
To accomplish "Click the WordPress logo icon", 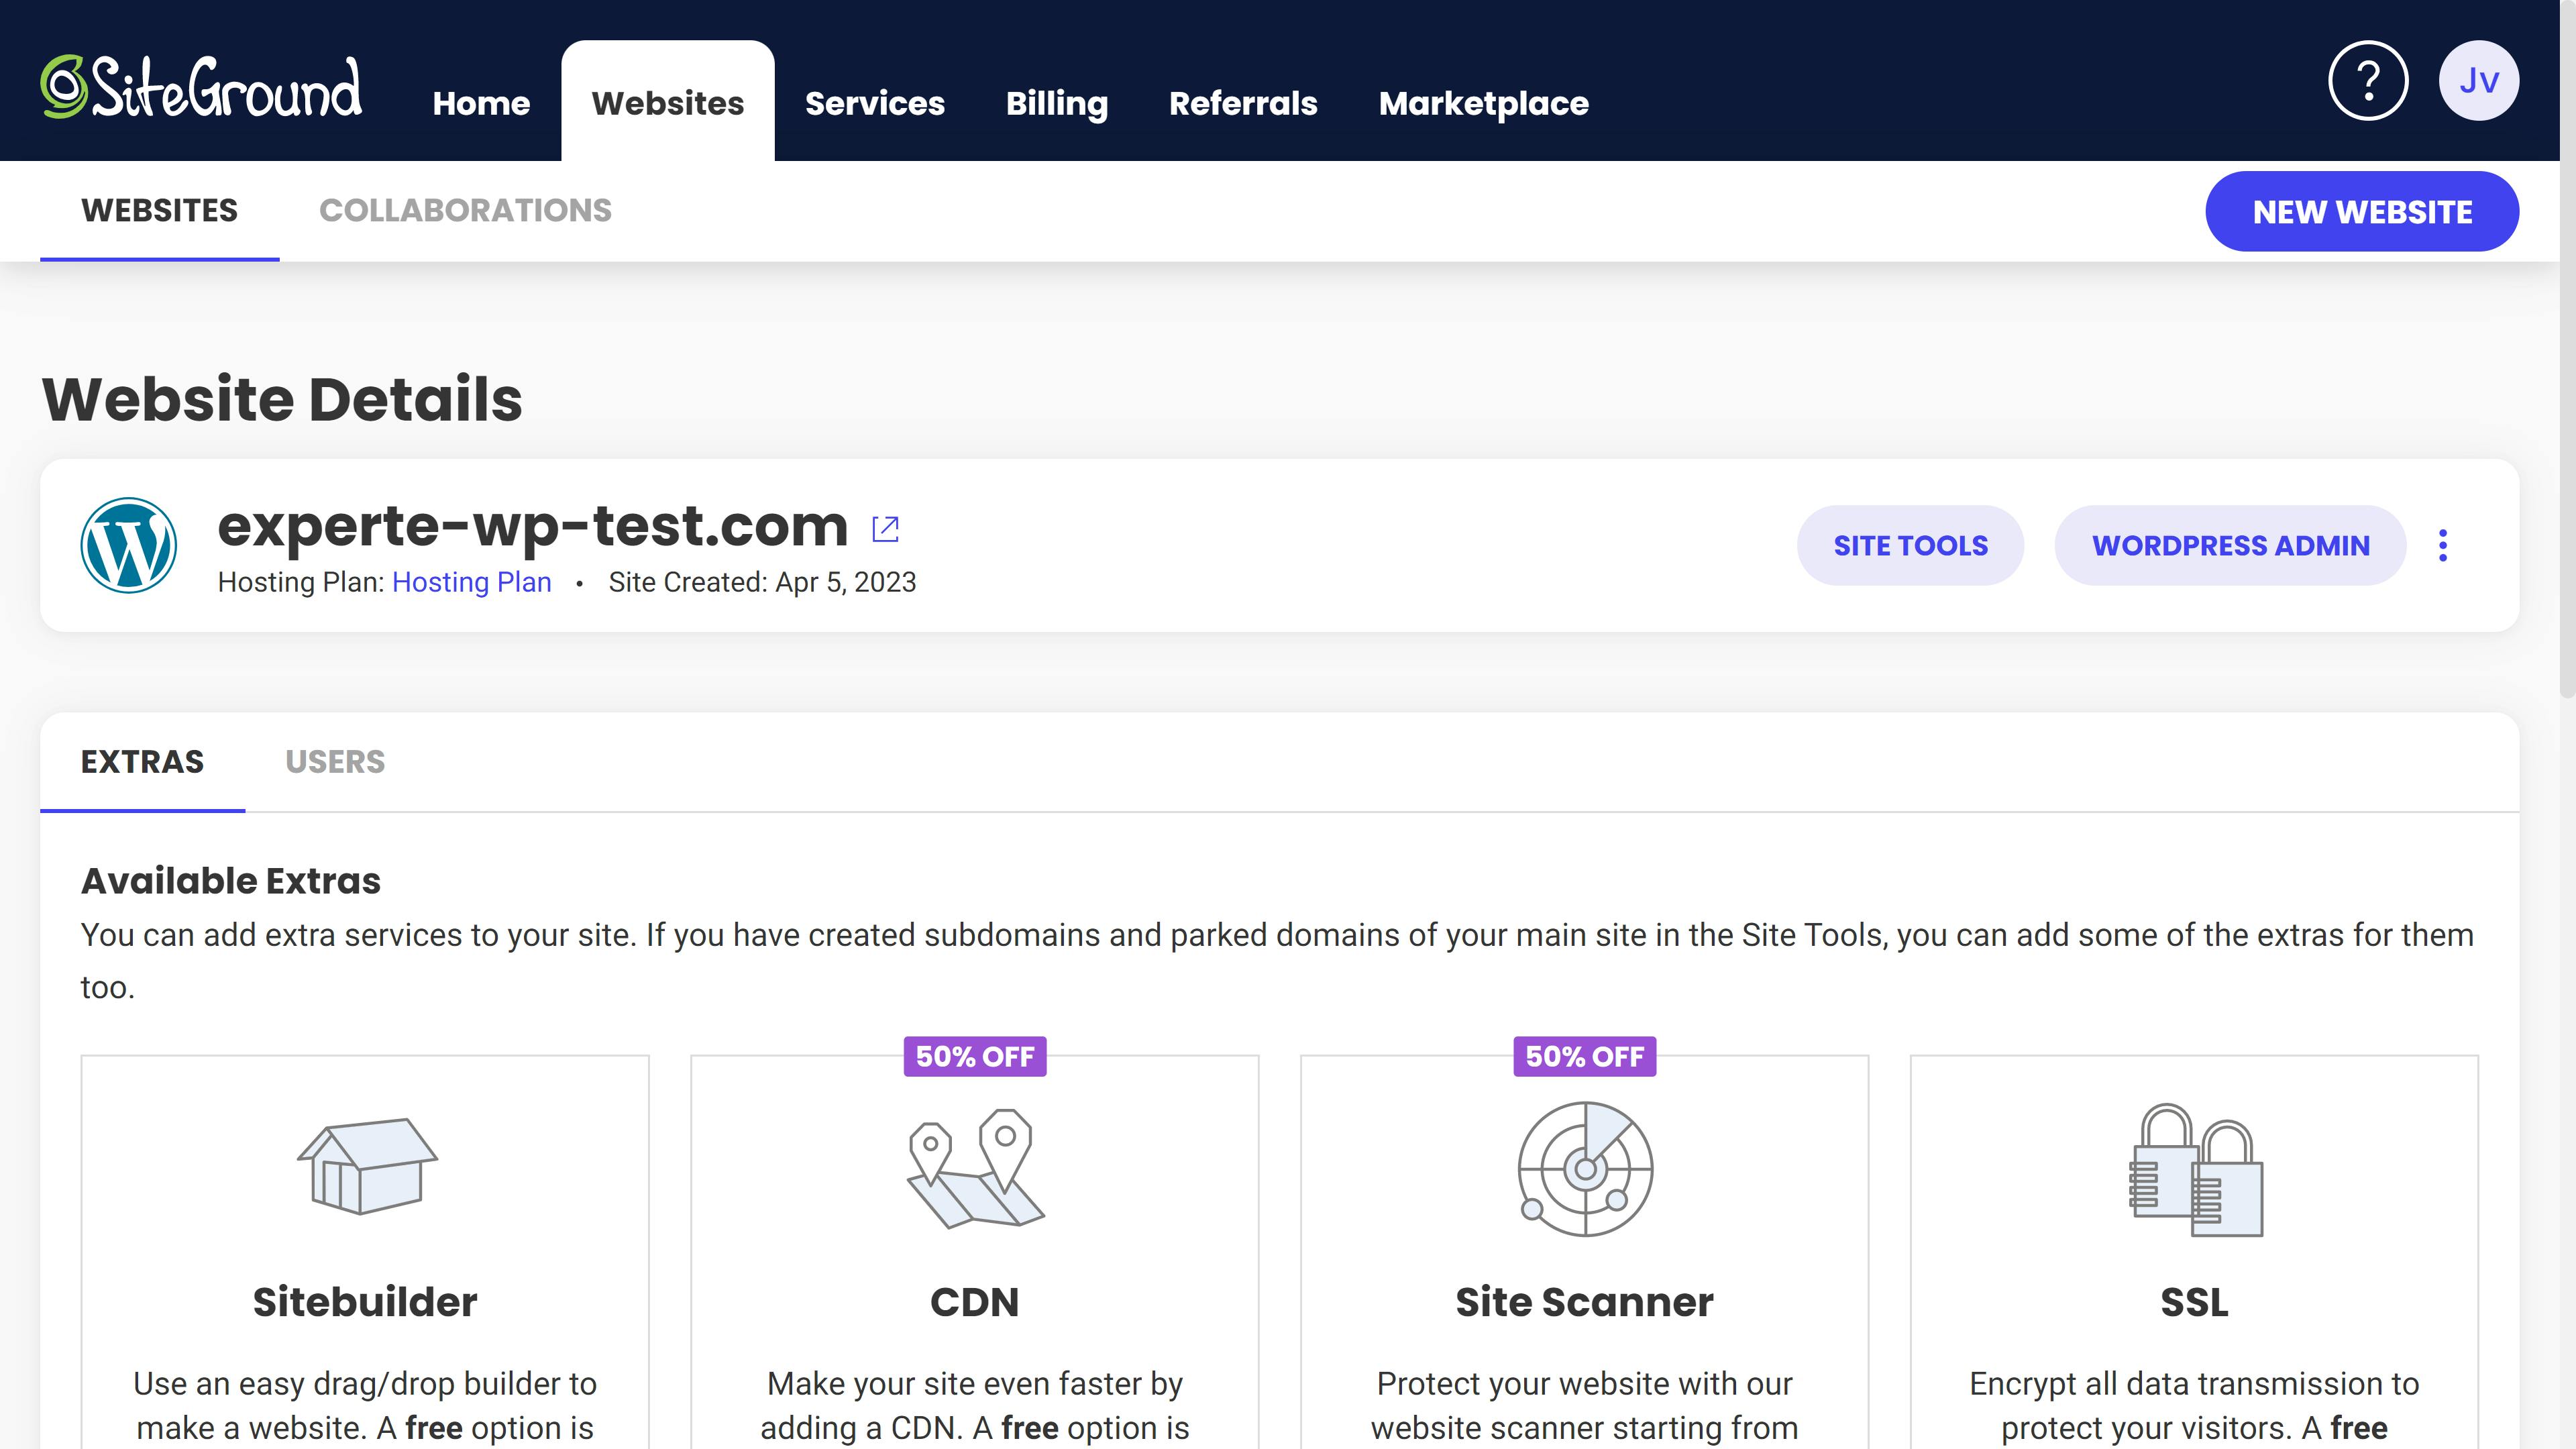I will point(129,545).
